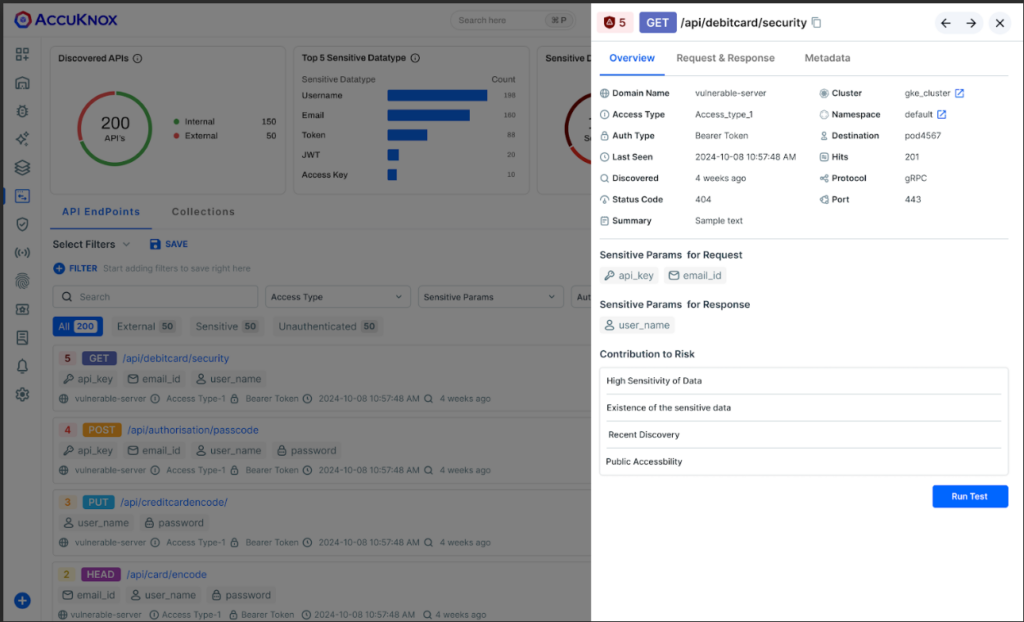1024x622 pixels.
Task: Click the Search field above the endpoint list
Action: click(x=154, y=296)
